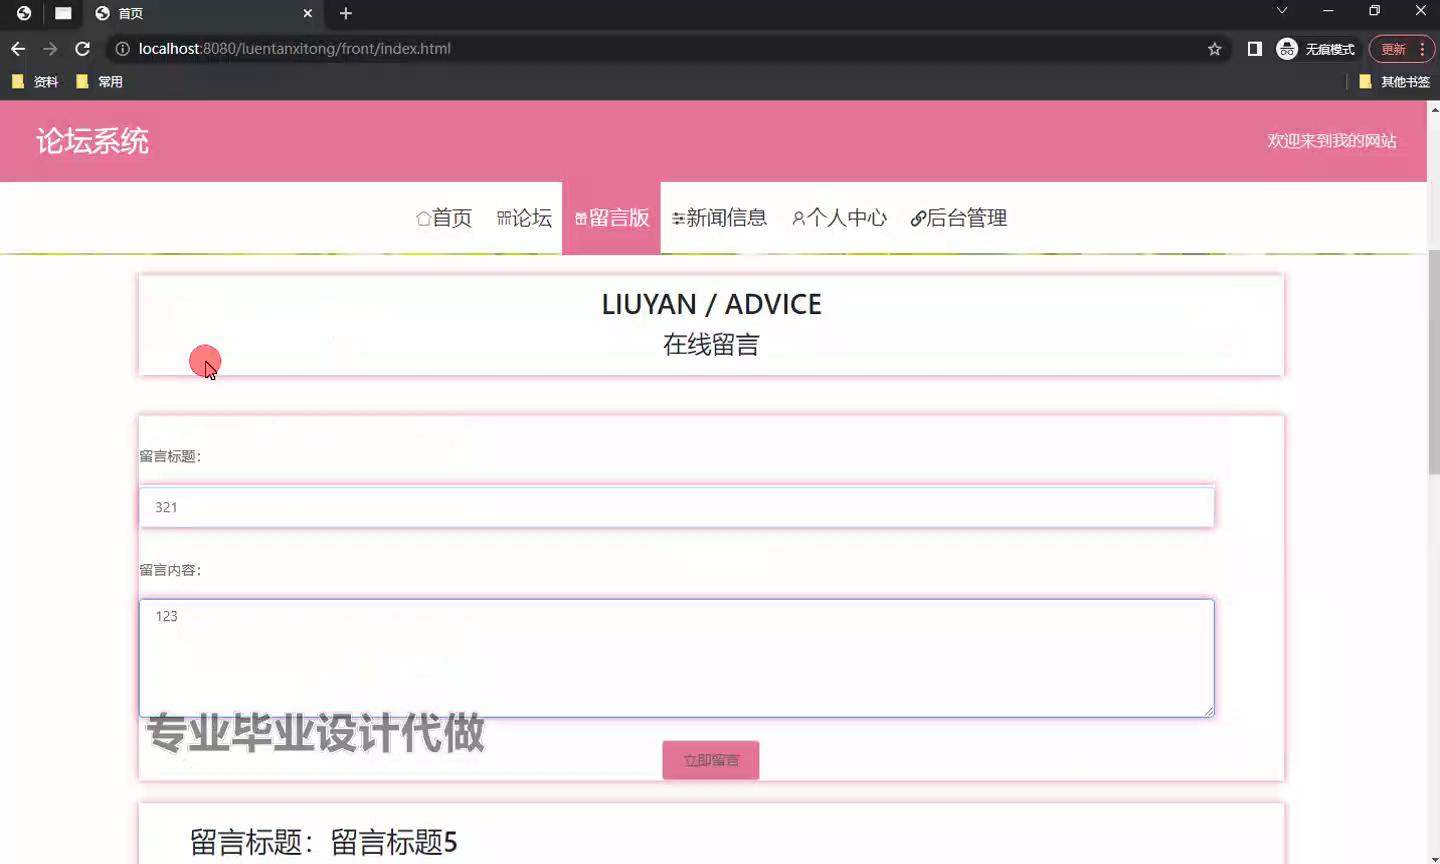Click the home icon beside 首页
This screenshot has width=1440, height=864.
tap(422, 217)
